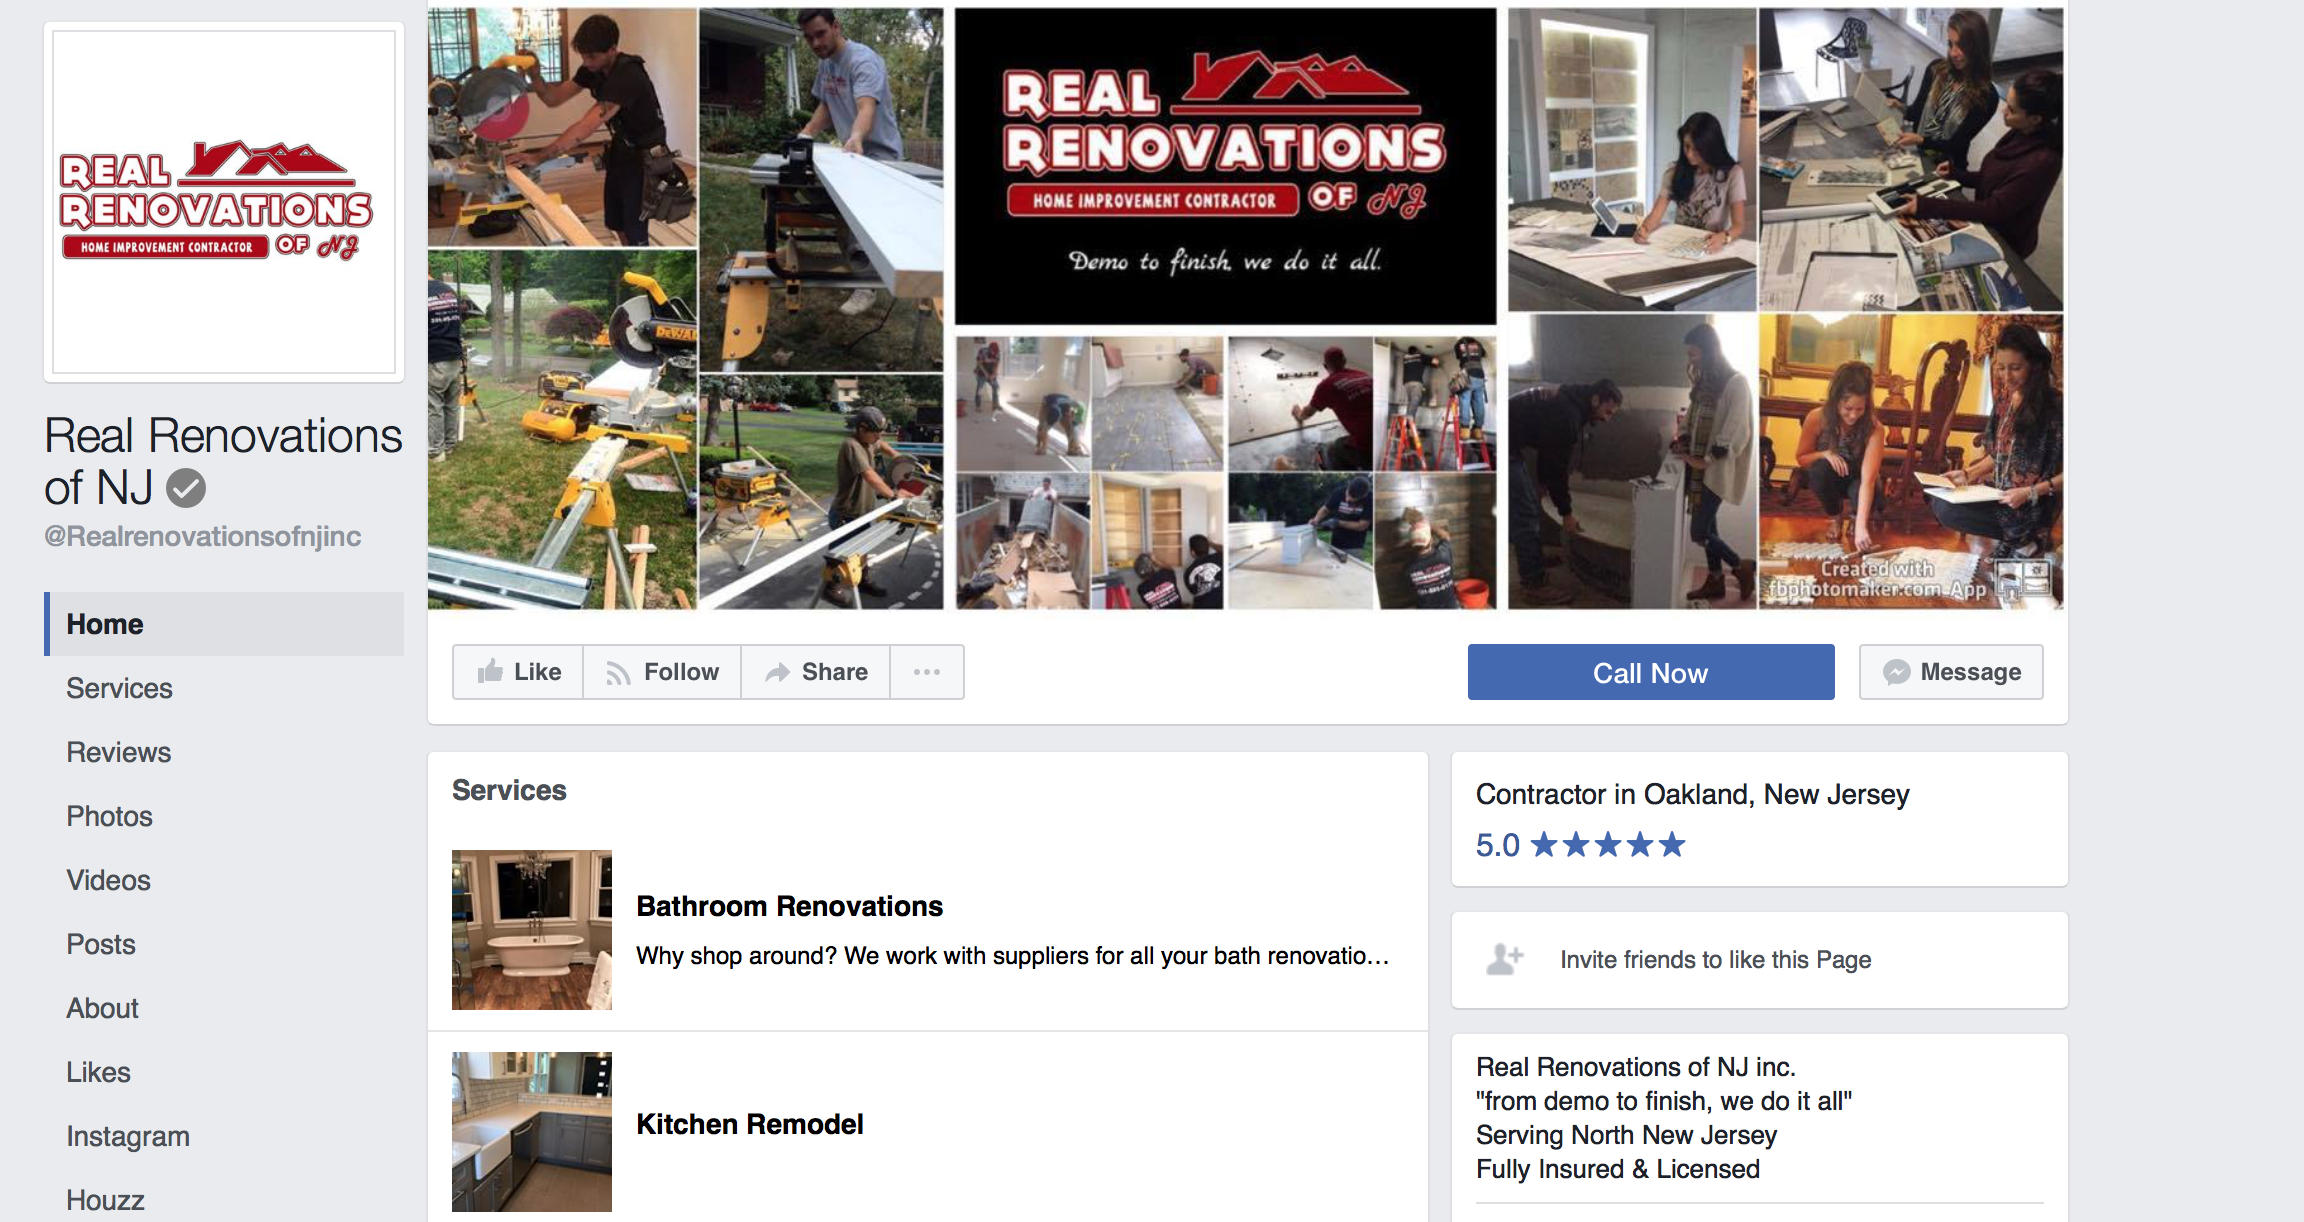The height and width of the screenshot is (1222, 2304).
Task: Click Invite friends to like this Page
Action: click(x=1715, y=960)
